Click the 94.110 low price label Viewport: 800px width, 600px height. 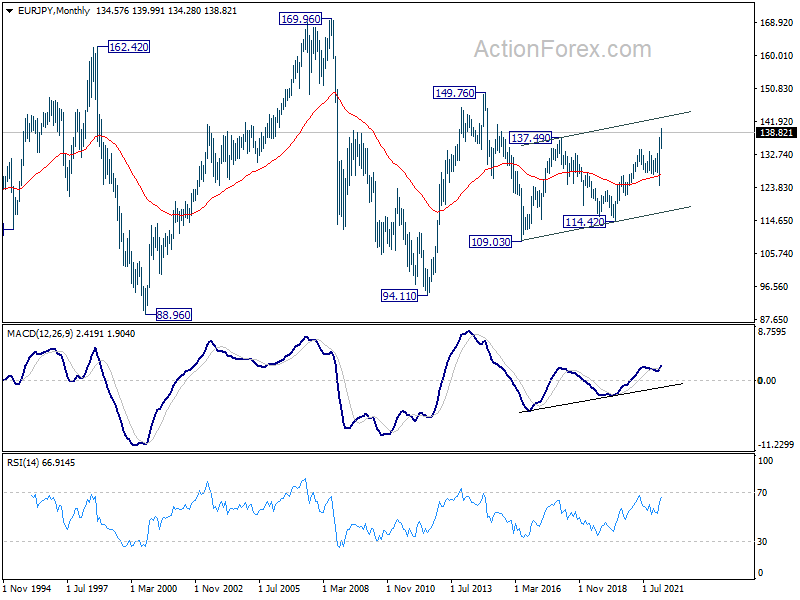399,296
